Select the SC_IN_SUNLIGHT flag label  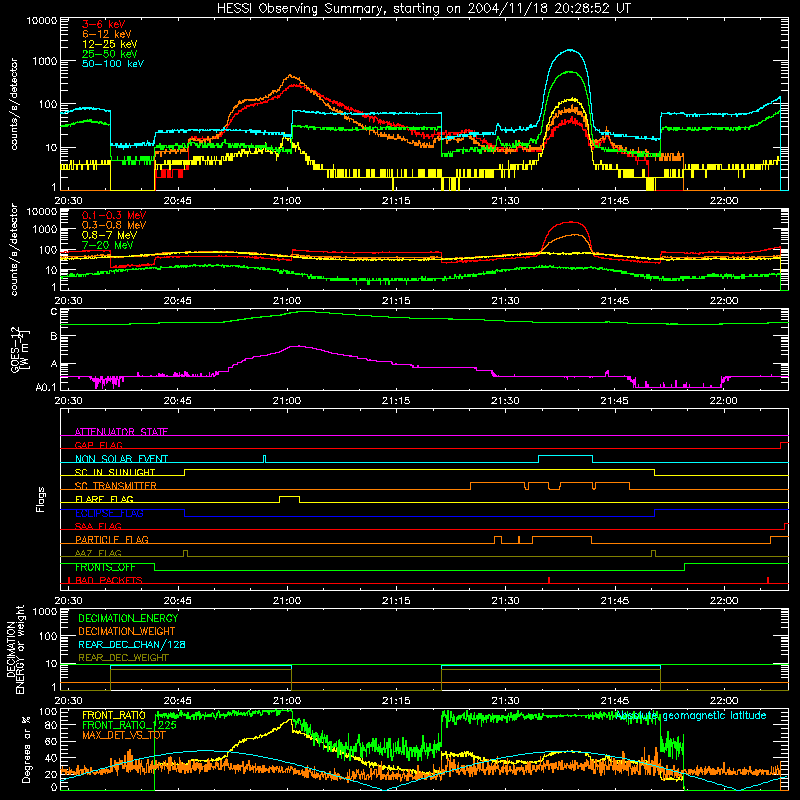point(115,472)
